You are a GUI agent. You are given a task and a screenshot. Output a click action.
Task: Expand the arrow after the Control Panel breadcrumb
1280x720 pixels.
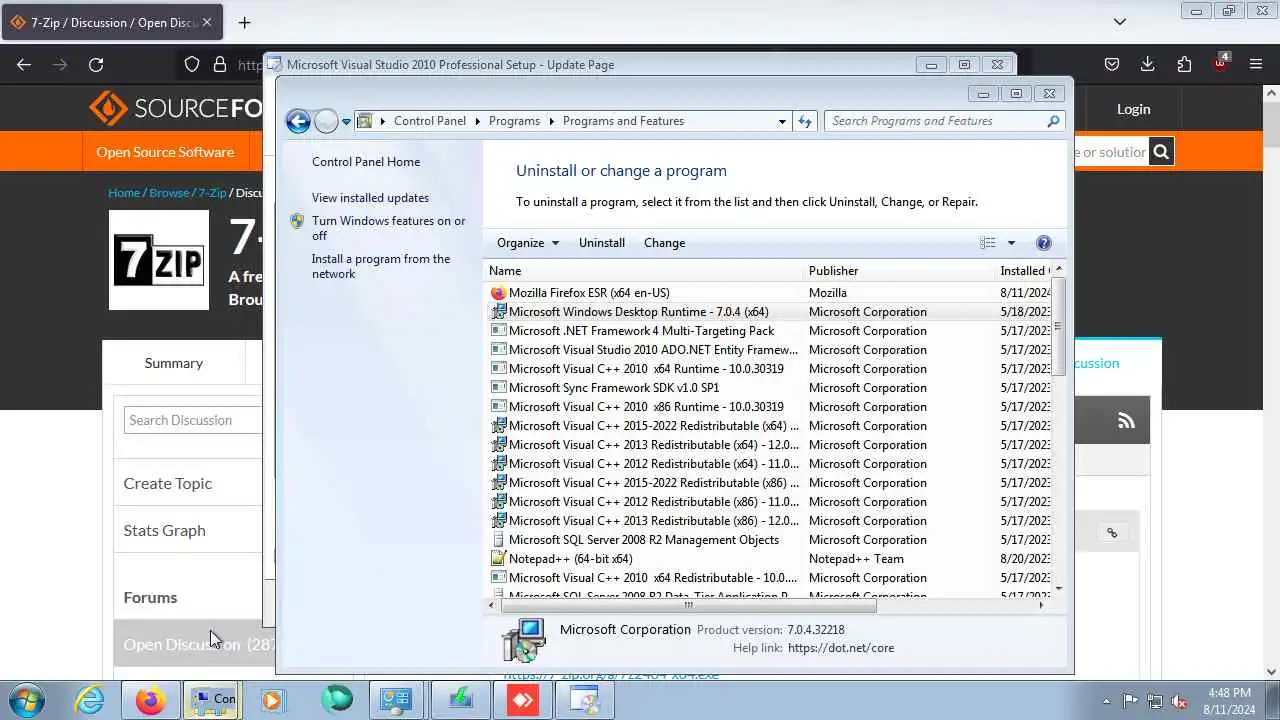pos(477,121)
